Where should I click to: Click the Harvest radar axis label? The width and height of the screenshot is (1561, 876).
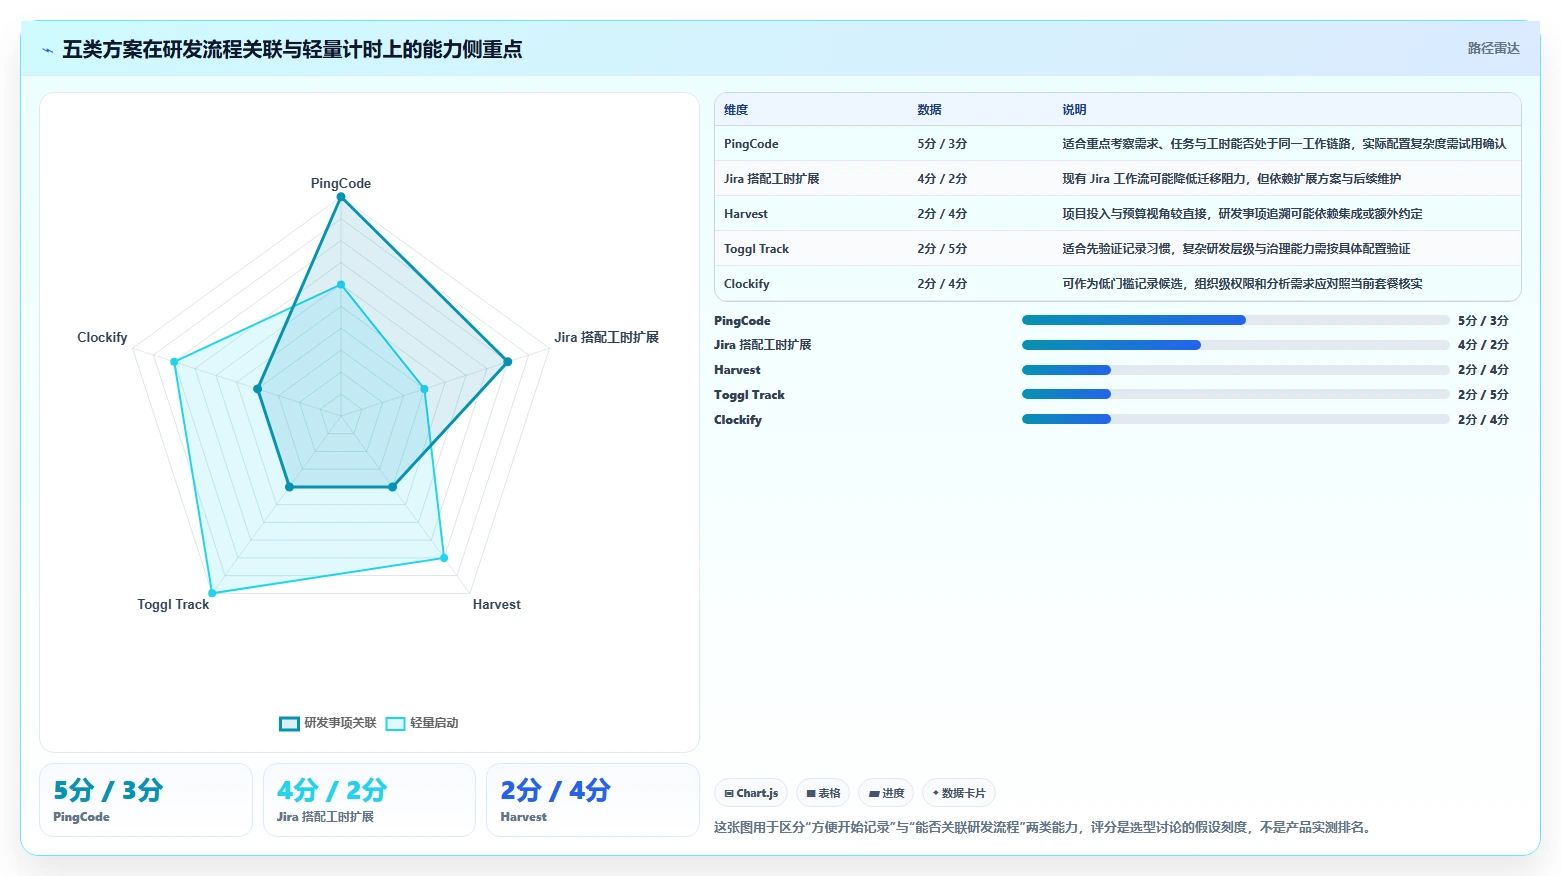(x=497, y=604)
